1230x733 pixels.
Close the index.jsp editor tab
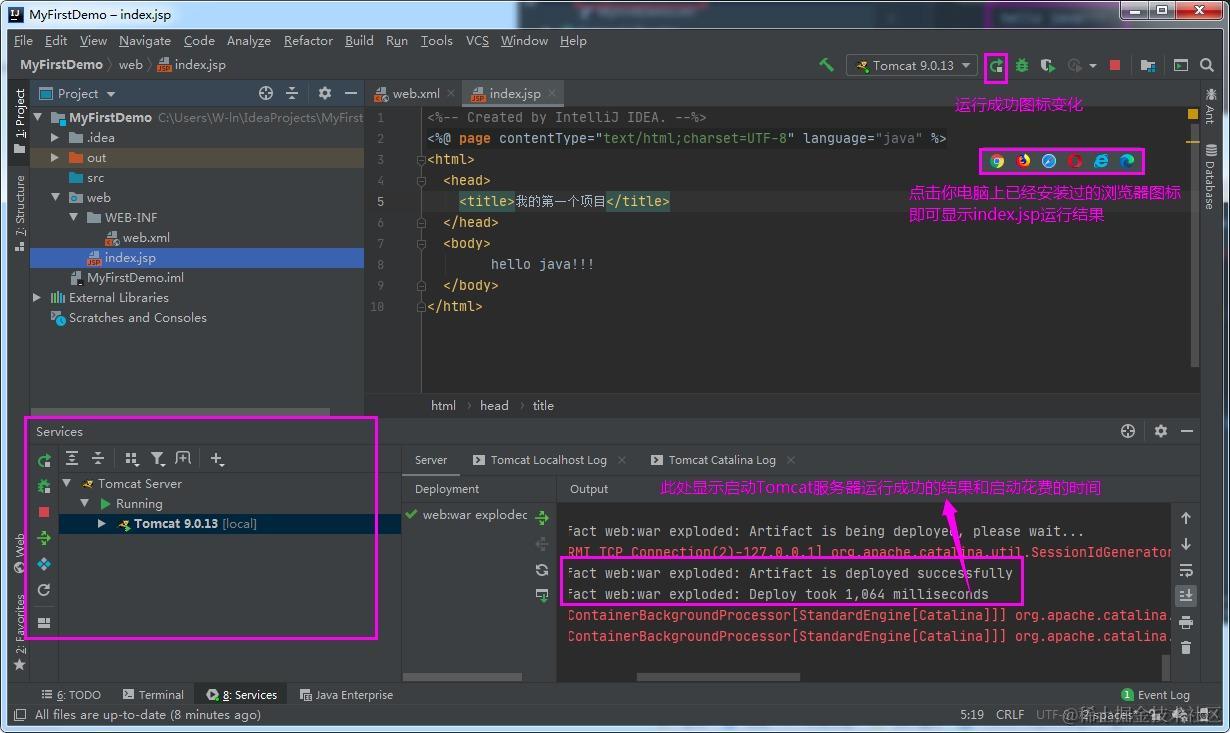[551, 93]
